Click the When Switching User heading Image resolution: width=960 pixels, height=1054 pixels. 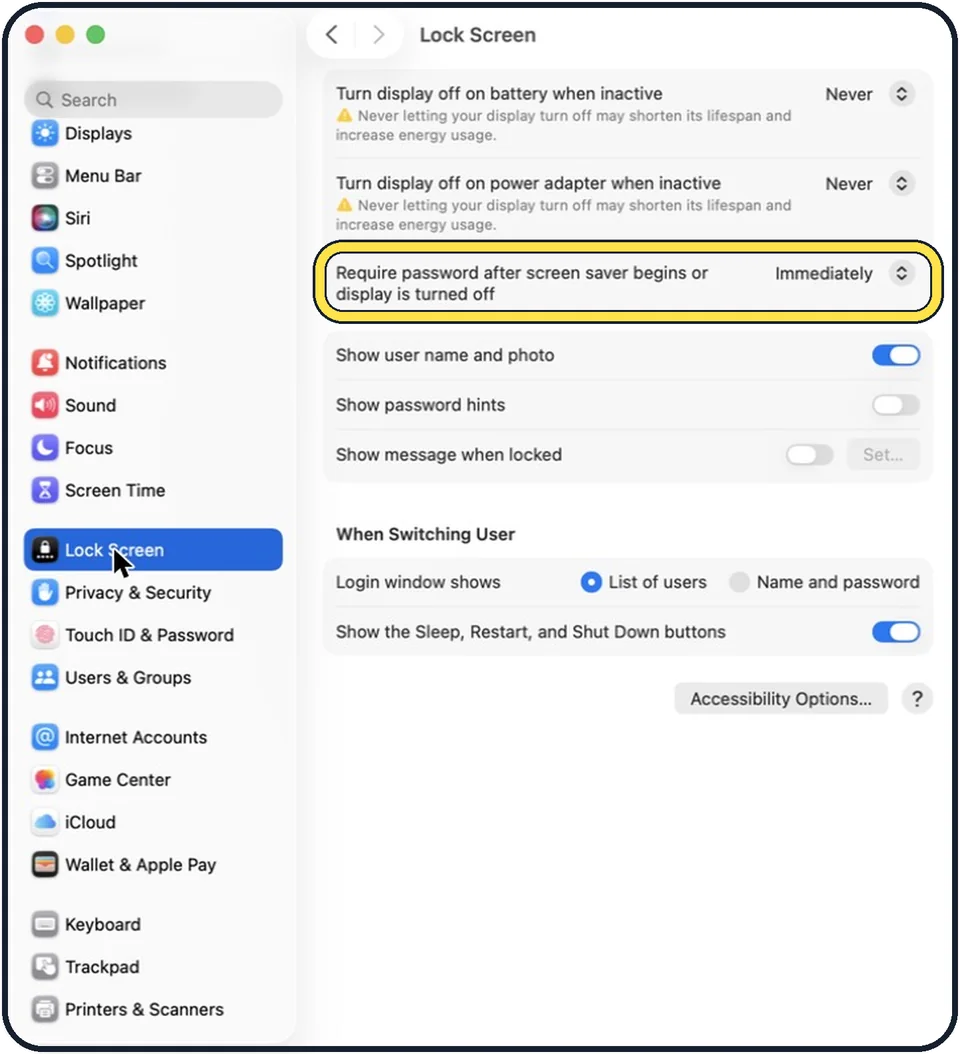426,534
